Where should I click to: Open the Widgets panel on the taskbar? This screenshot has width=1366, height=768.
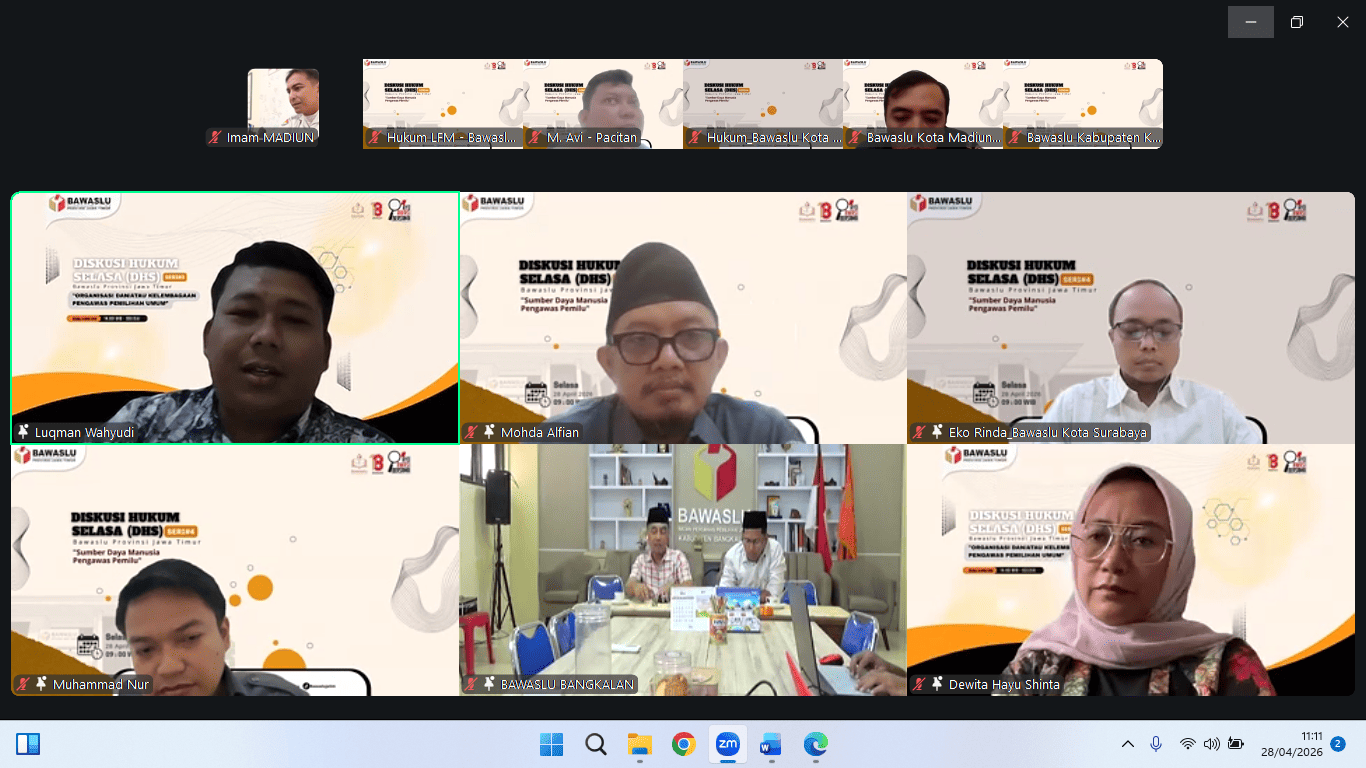click(x=28, y=744)
